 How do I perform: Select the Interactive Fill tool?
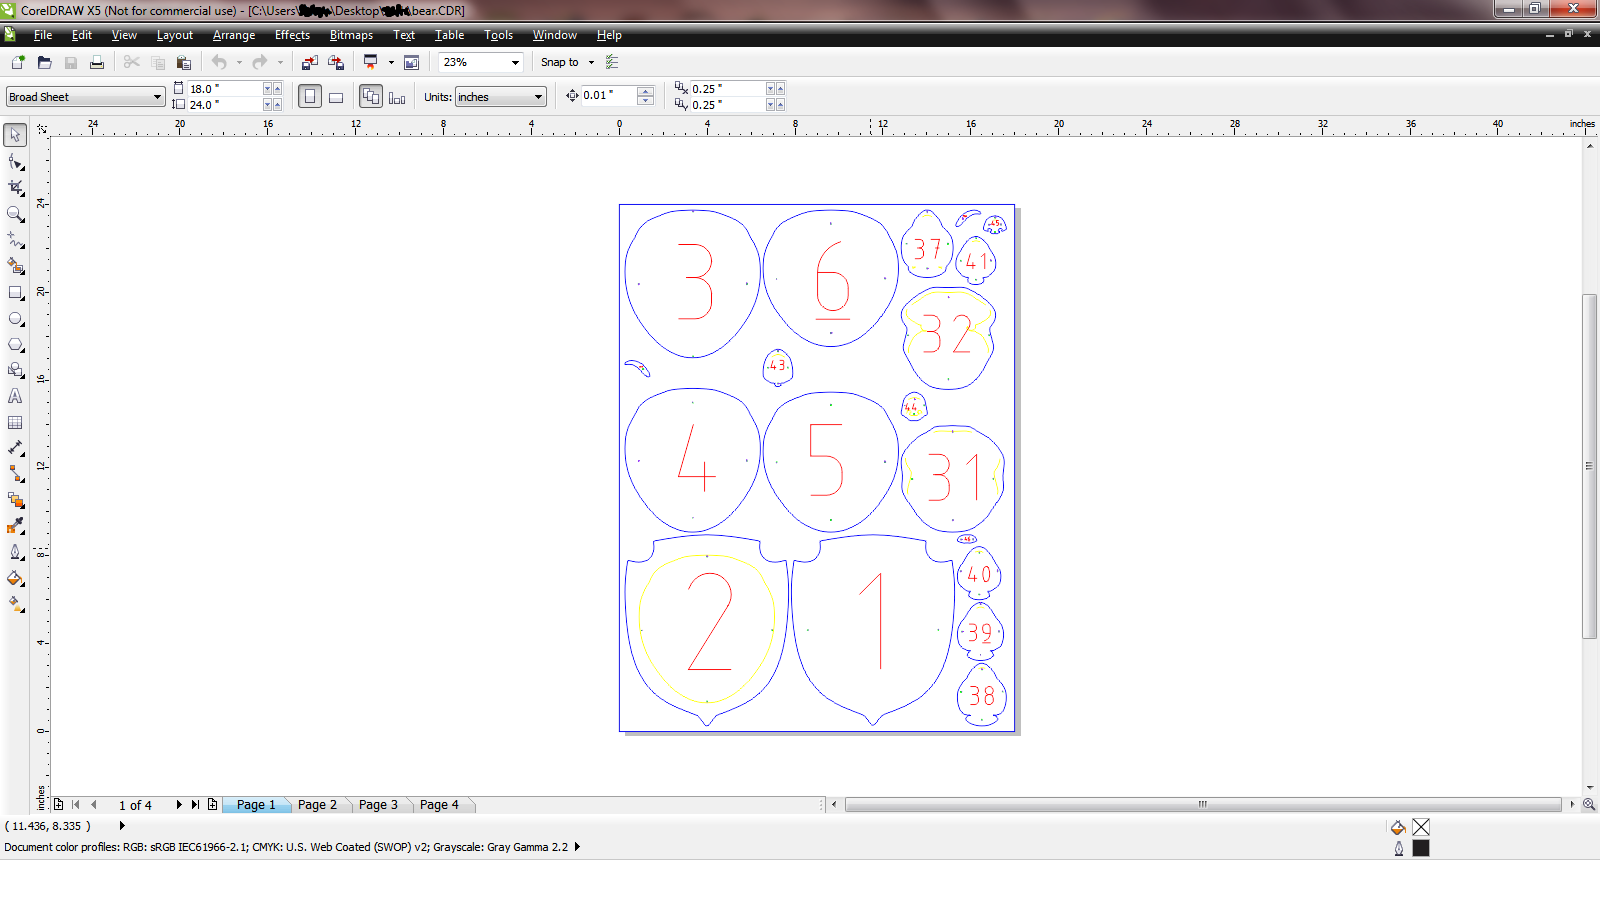(15, 604)
